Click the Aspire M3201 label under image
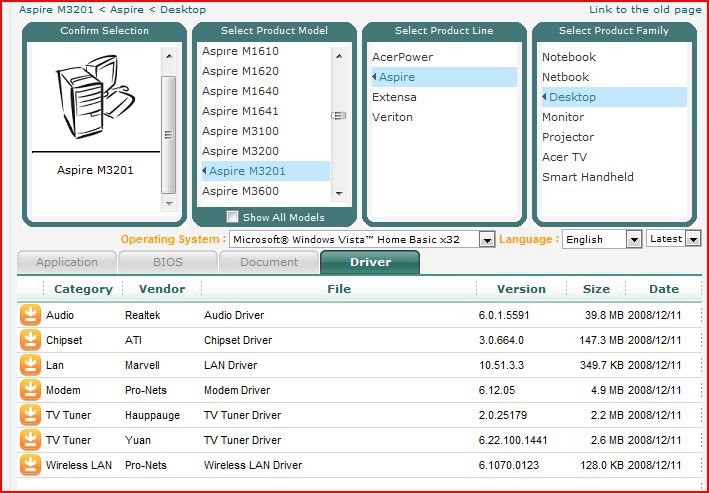The height and width of the screenshot is (493, 709). (95, 171)
